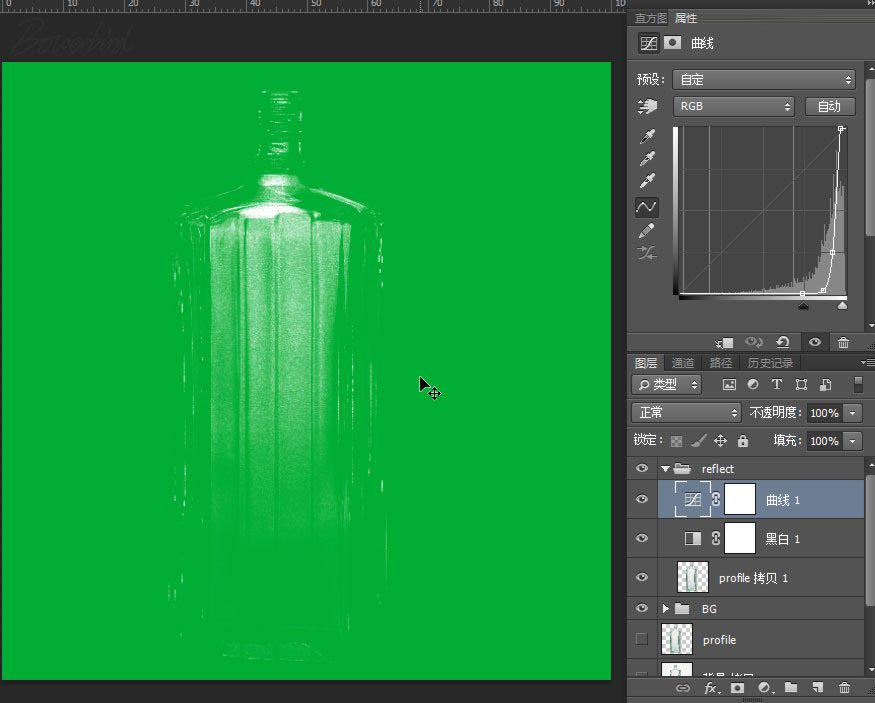Viewport: 875px width, 703px height.
Task: Click the 自动 button
Action: point(829,106)
